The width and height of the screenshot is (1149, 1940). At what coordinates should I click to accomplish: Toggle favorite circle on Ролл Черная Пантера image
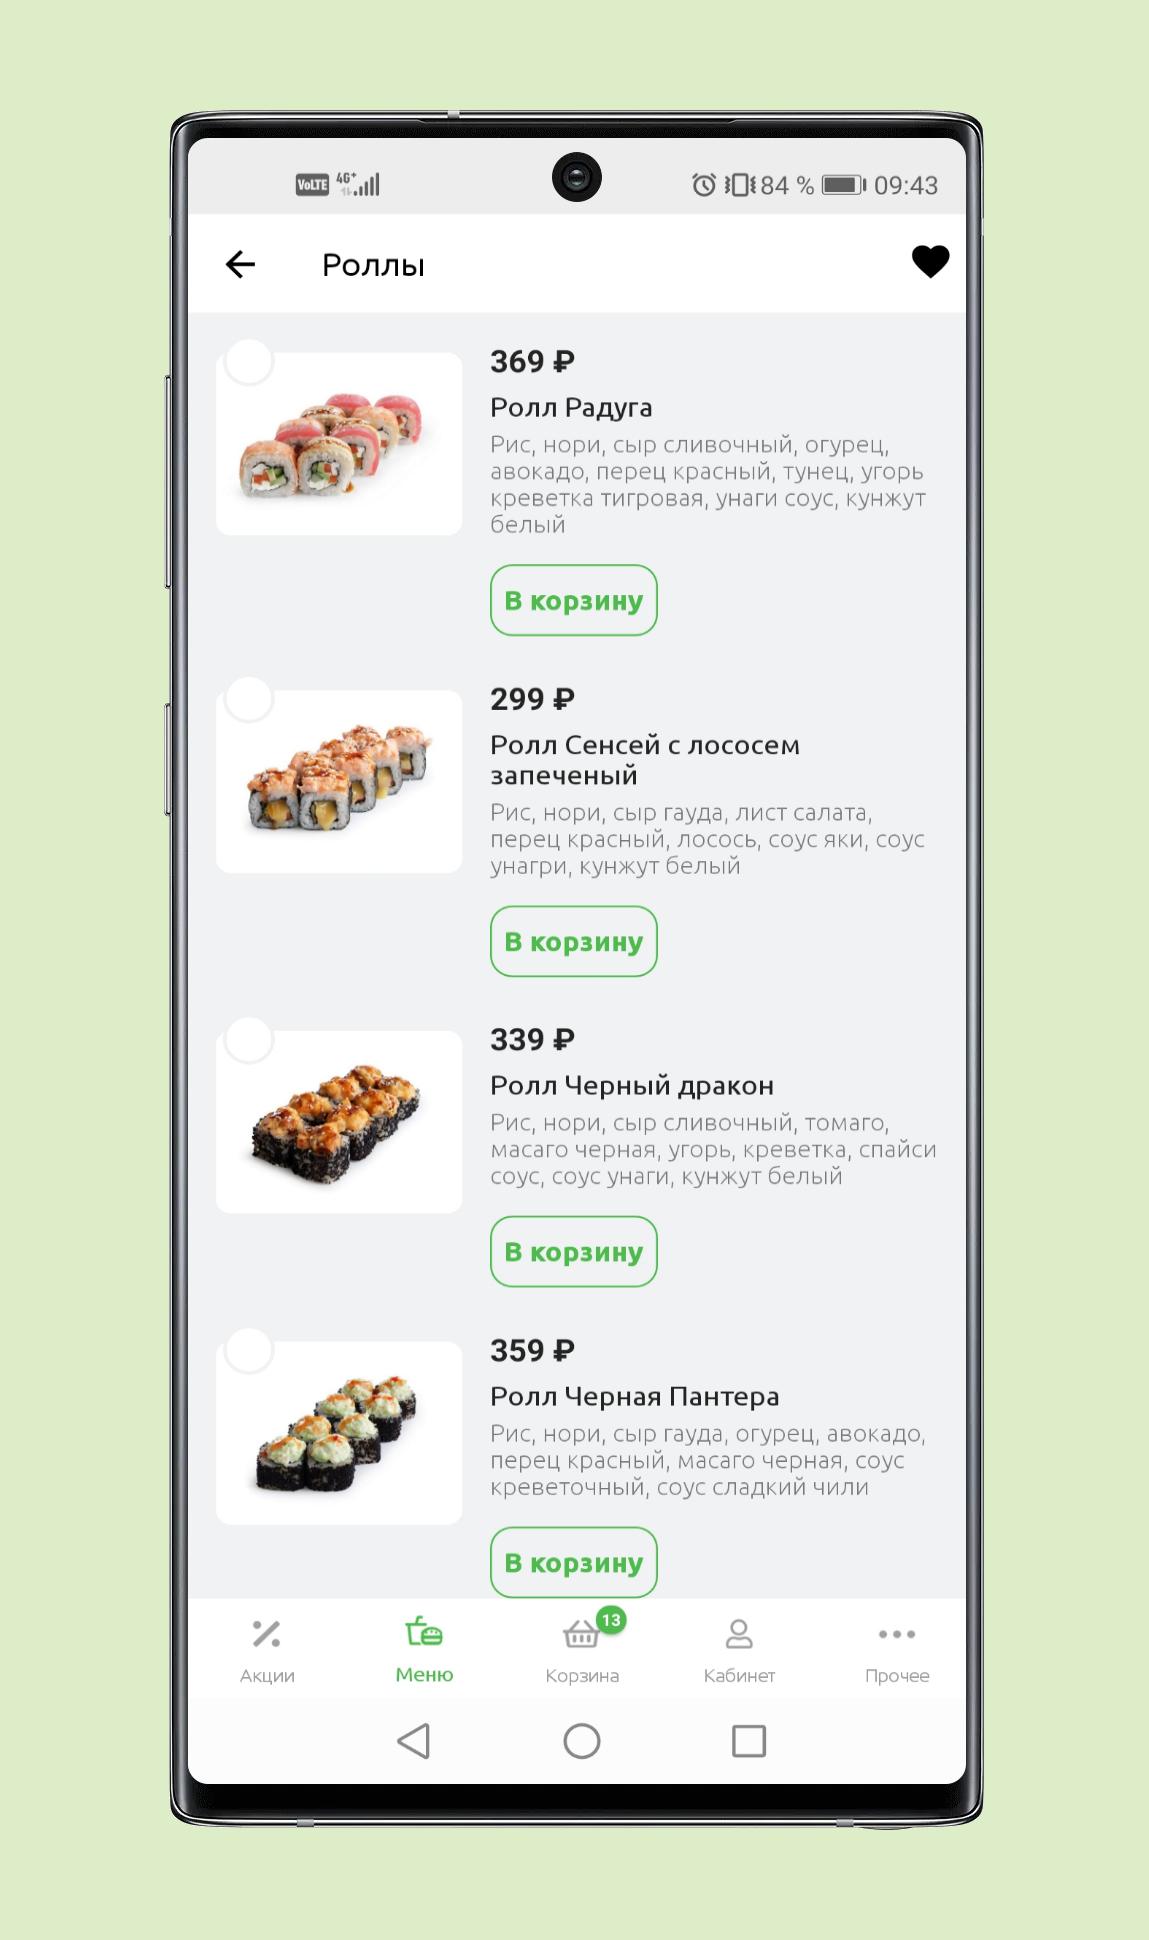pos(249,1351)
